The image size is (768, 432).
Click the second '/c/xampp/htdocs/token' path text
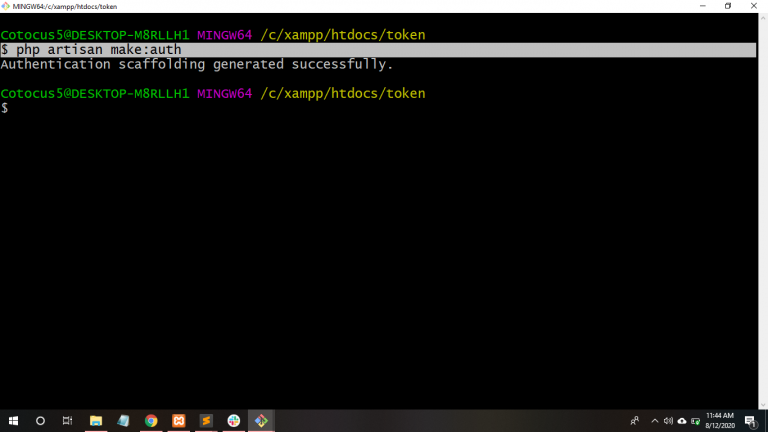pos(343,93)
